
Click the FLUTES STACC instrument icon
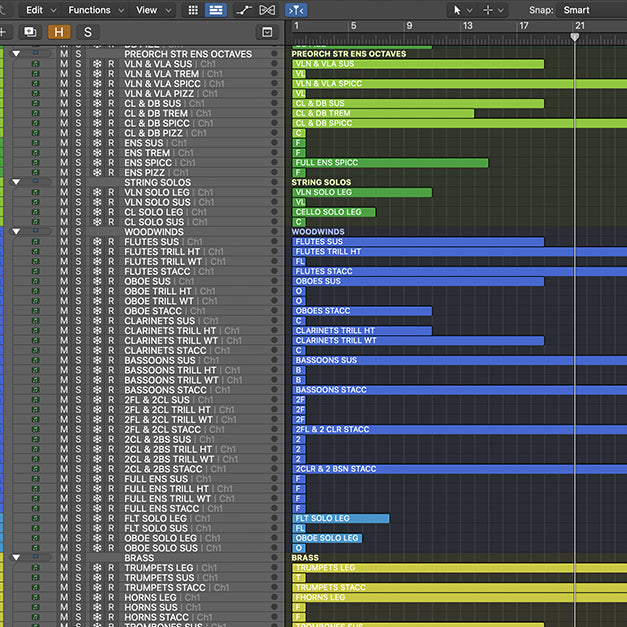pyautogui.click(x=36, y=272)
